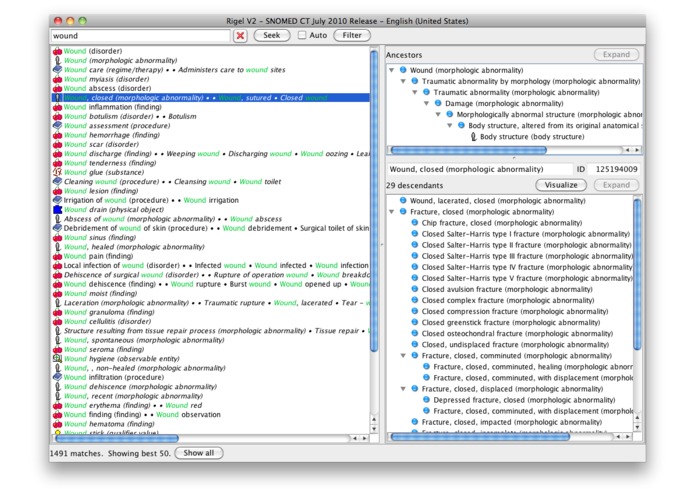
Task: Click the blue icon beside Chip fracture, closed
Action: tap(414, 222)
